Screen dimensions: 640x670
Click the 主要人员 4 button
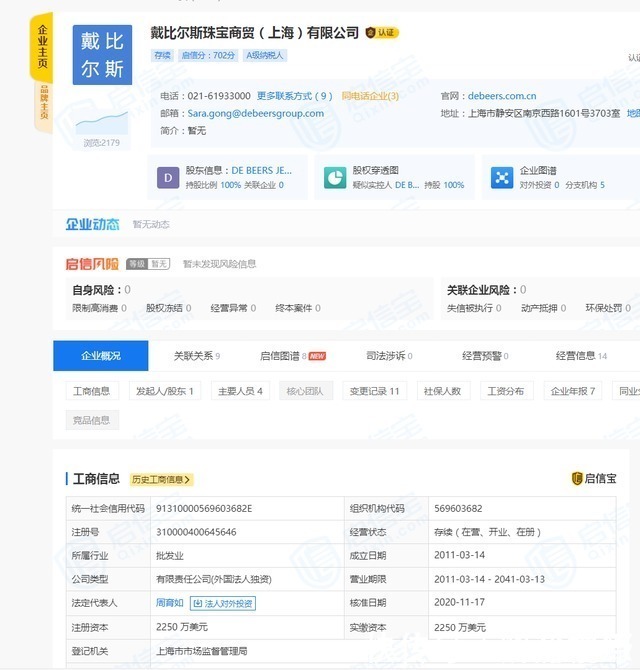pyautogui.click(x=240, y=391)
